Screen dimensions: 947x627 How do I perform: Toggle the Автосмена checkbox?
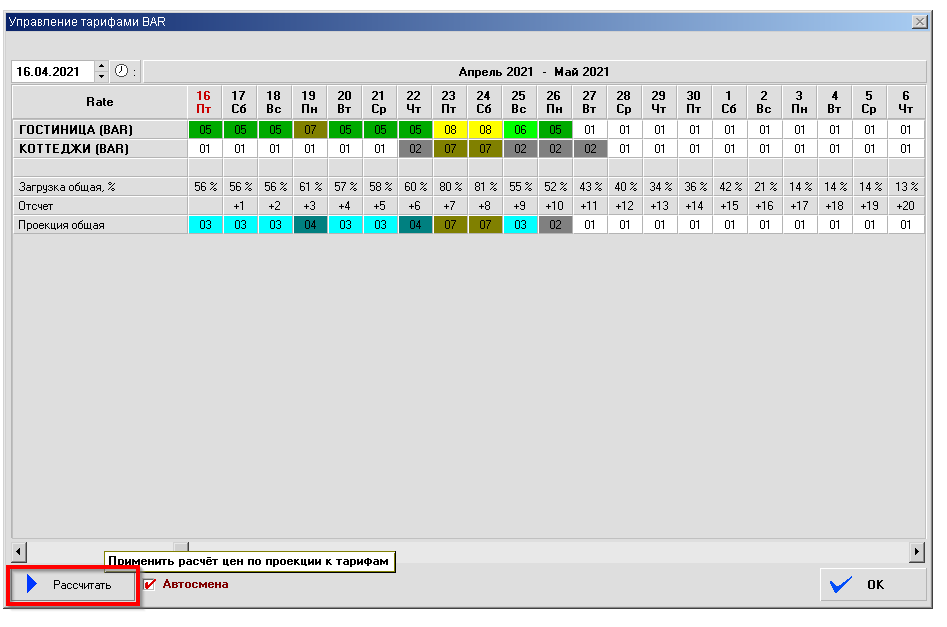(x=151, y=584)
